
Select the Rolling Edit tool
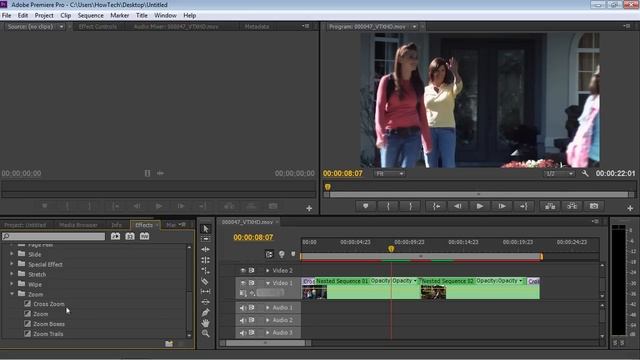[205, 260]
